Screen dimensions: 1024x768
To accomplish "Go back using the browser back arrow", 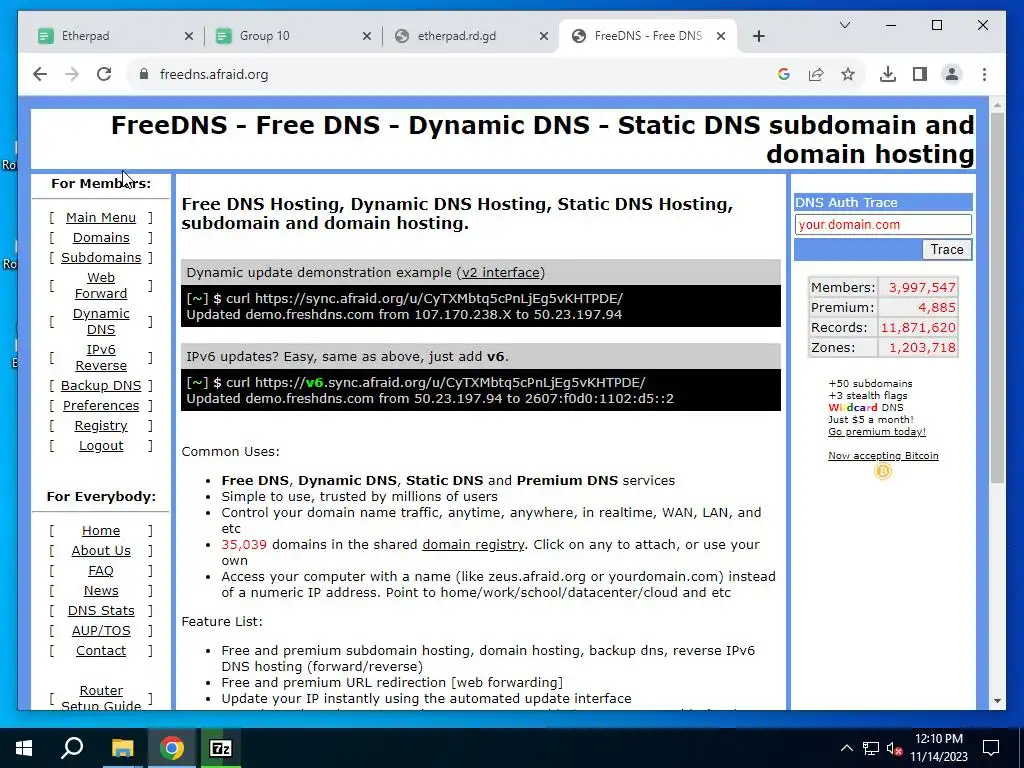I will [40, 74].
